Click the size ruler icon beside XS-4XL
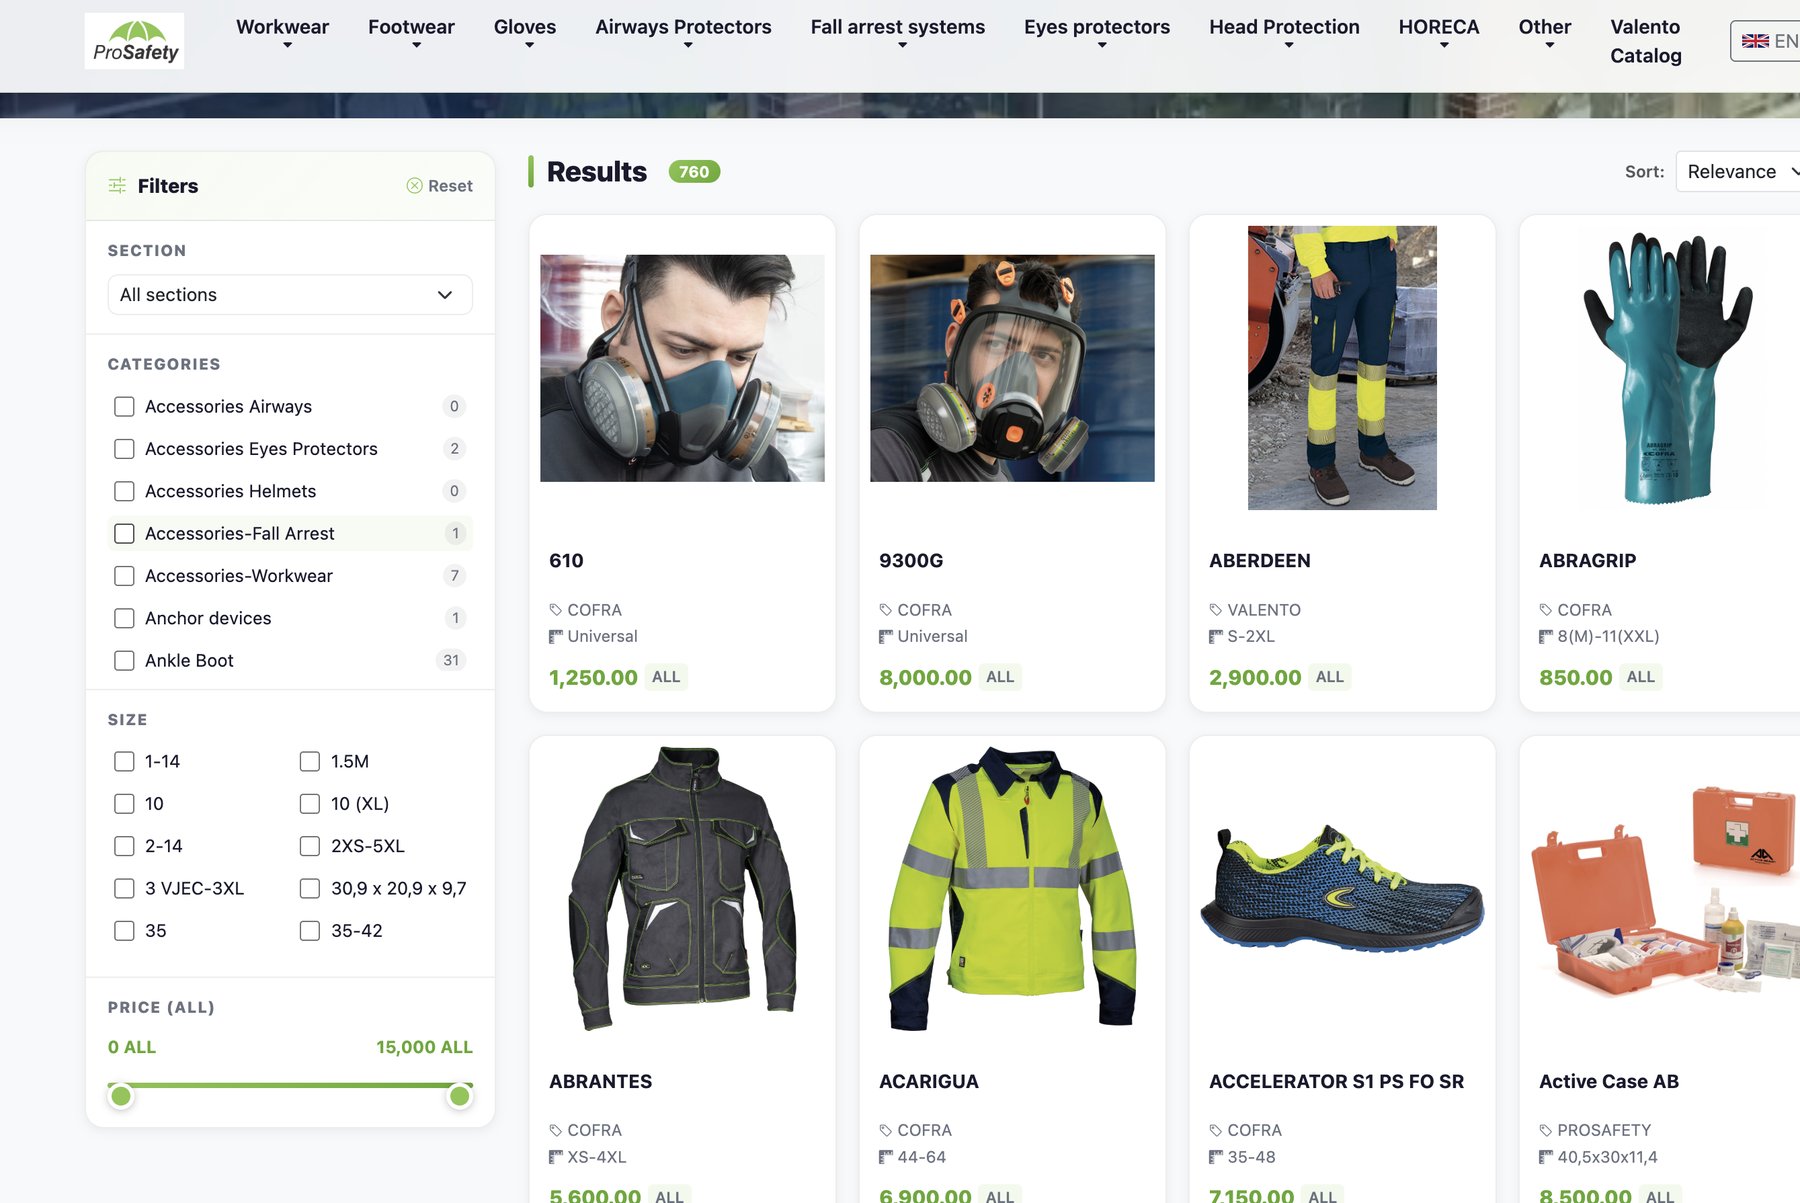This screenshot has width=1800, height=1203. (x=556, y=1157)
